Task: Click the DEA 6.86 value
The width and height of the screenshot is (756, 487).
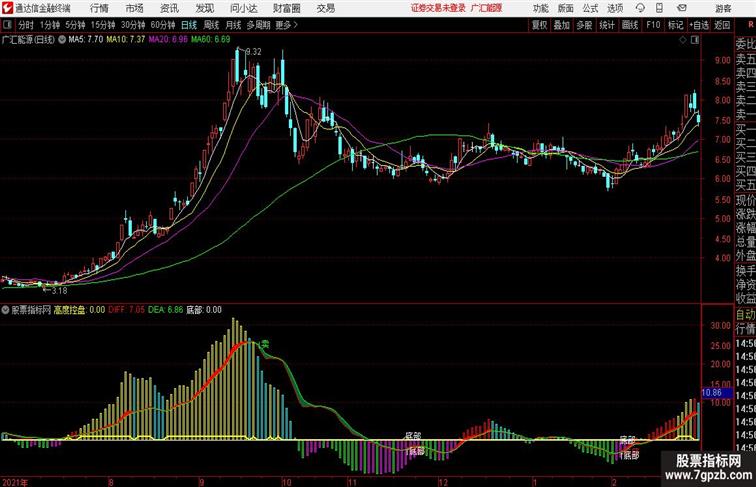Action: [166, 310]
